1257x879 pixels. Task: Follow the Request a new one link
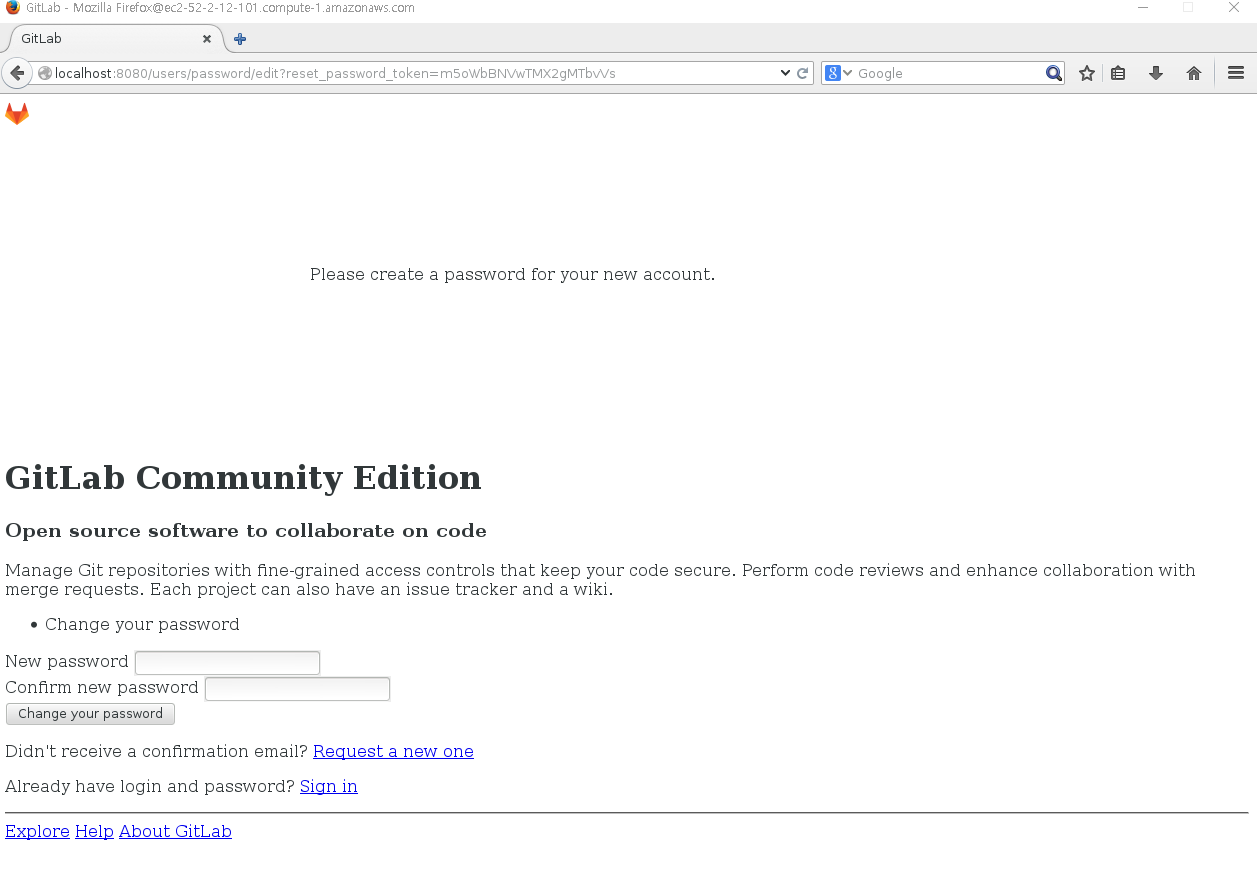point(393,751)
